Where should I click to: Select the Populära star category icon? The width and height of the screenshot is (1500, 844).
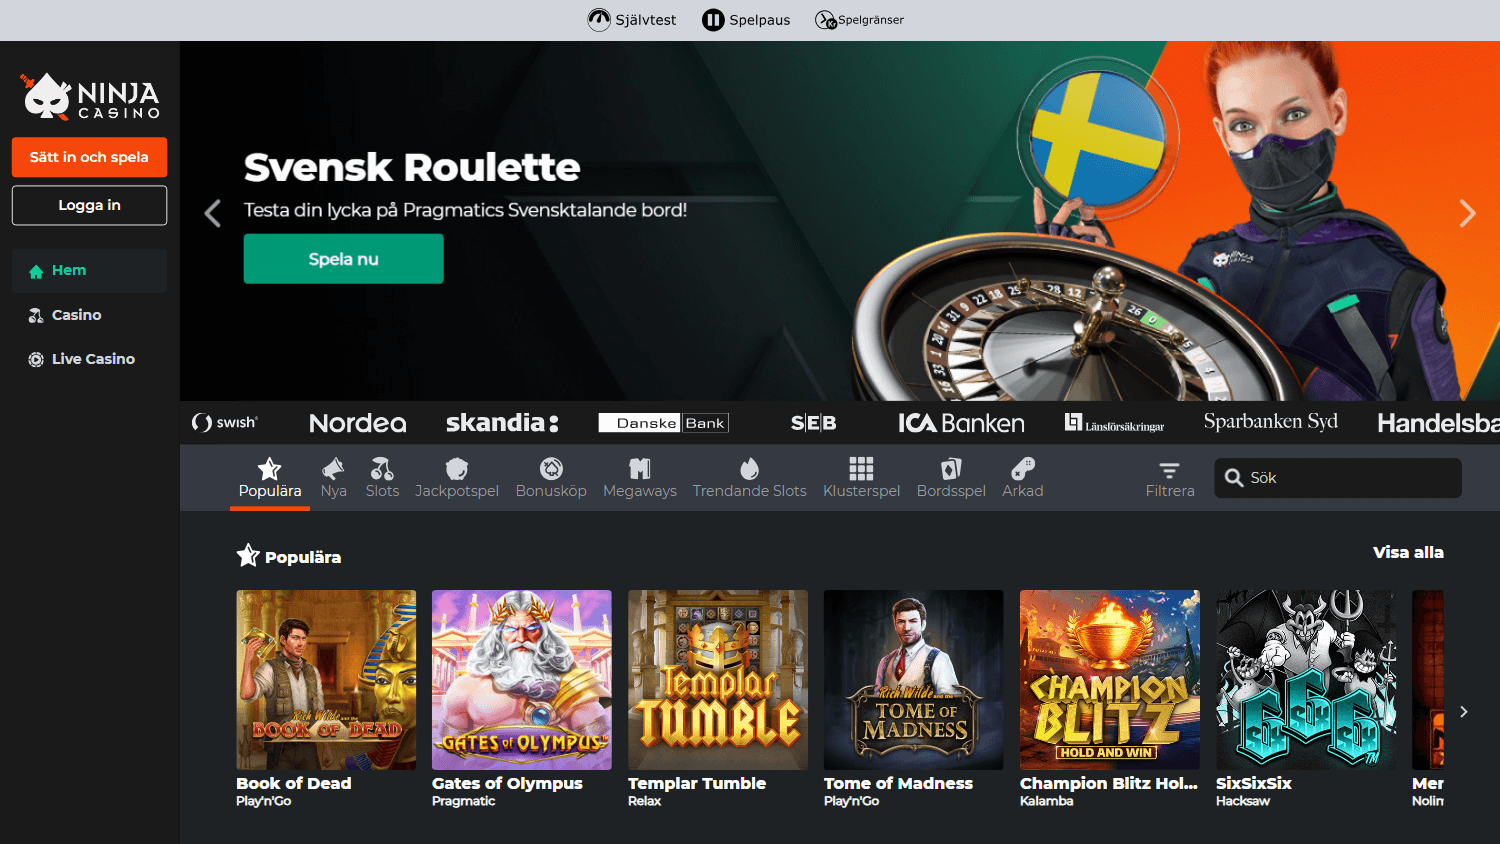click(x=269, y=468)
